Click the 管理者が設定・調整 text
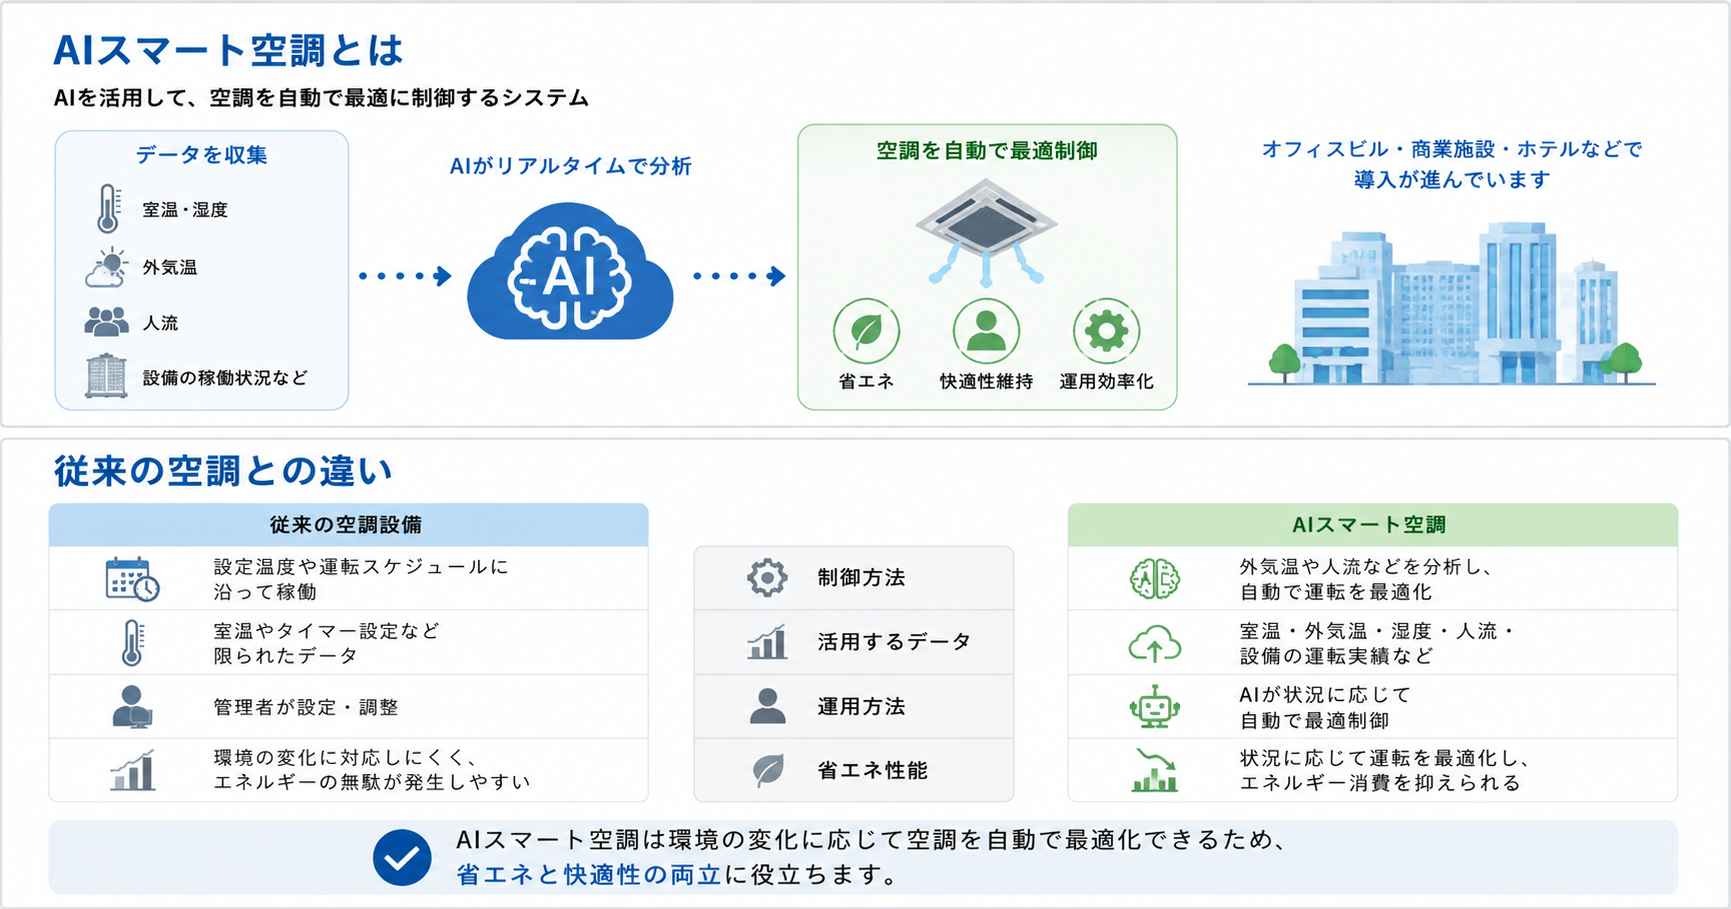Viewport: 1731px width, 909px height. point(306,708)
